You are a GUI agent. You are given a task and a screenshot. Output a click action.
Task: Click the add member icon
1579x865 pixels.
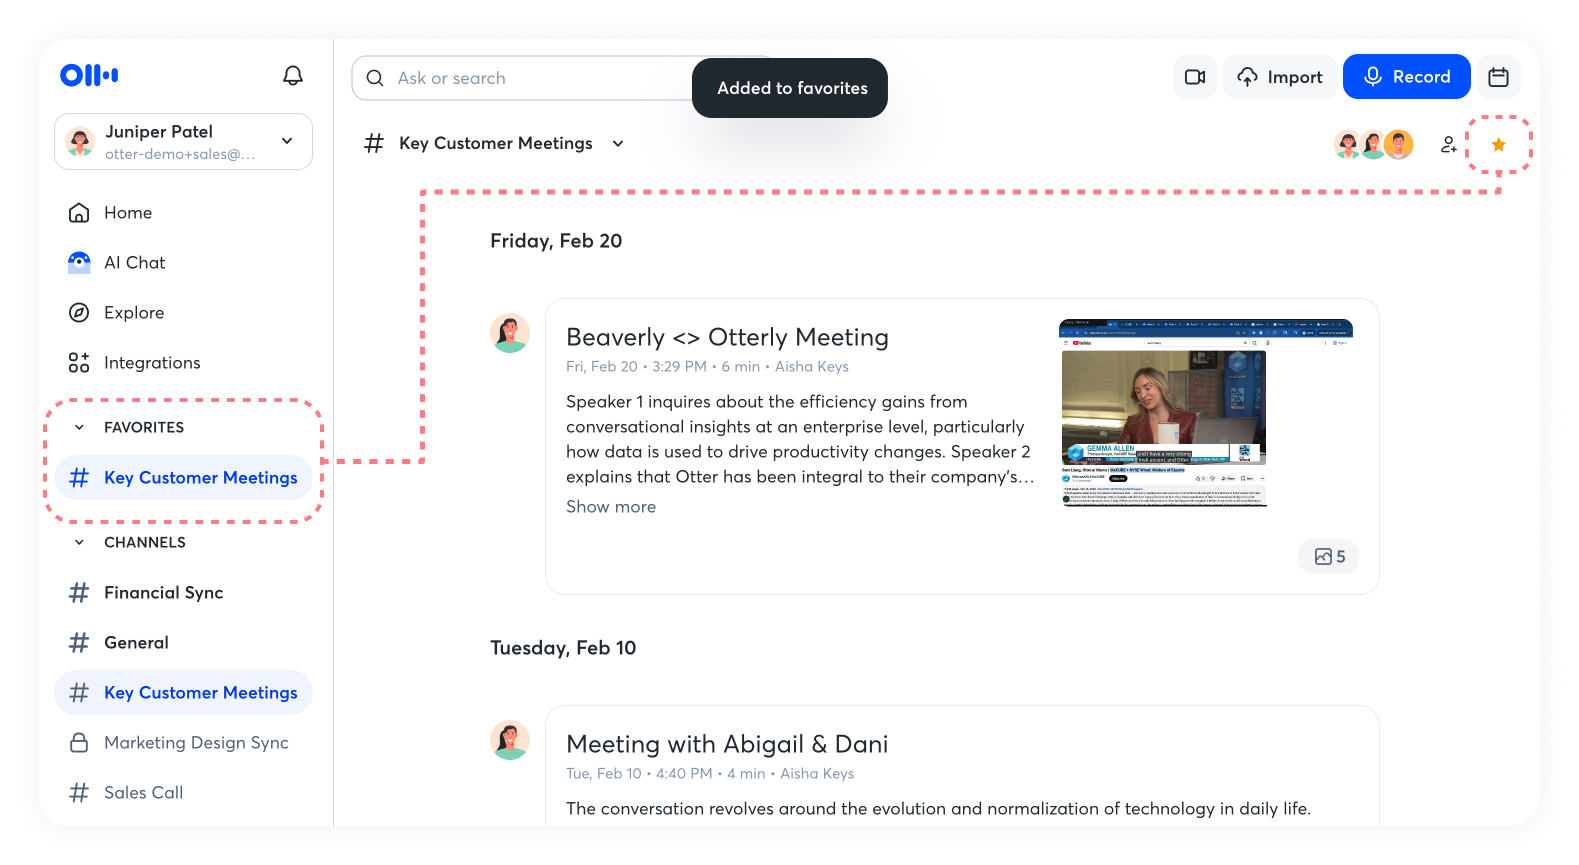1448,145
